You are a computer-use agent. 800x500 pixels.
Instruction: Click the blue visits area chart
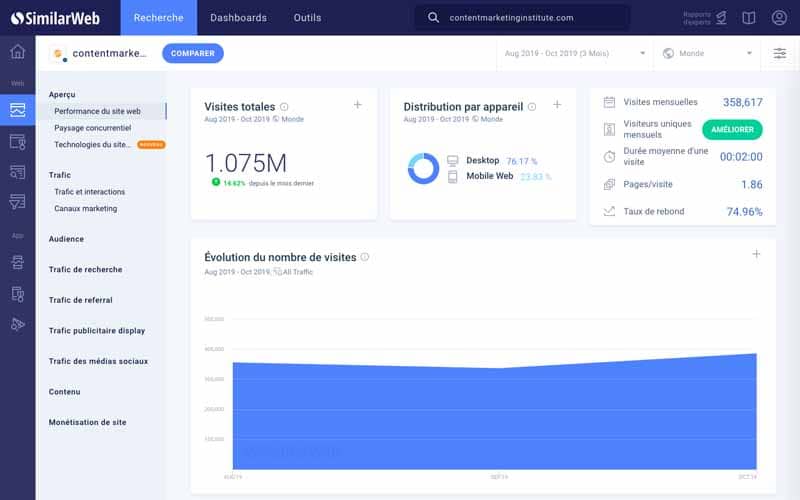tap(494, 411)
